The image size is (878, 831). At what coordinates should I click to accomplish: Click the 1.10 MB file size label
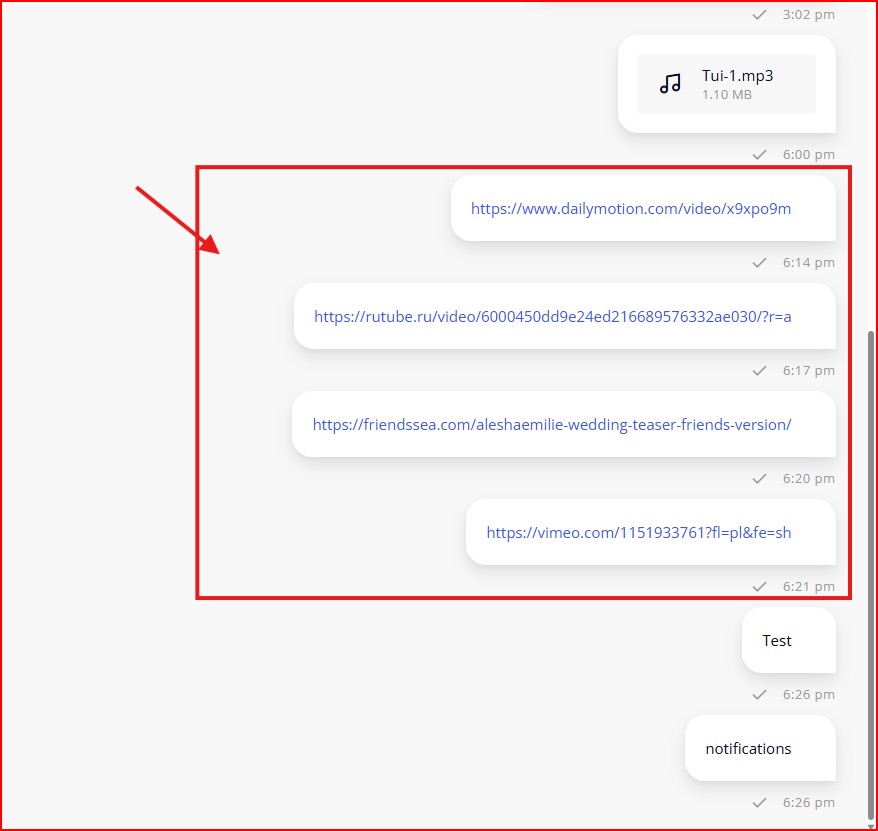726,95
